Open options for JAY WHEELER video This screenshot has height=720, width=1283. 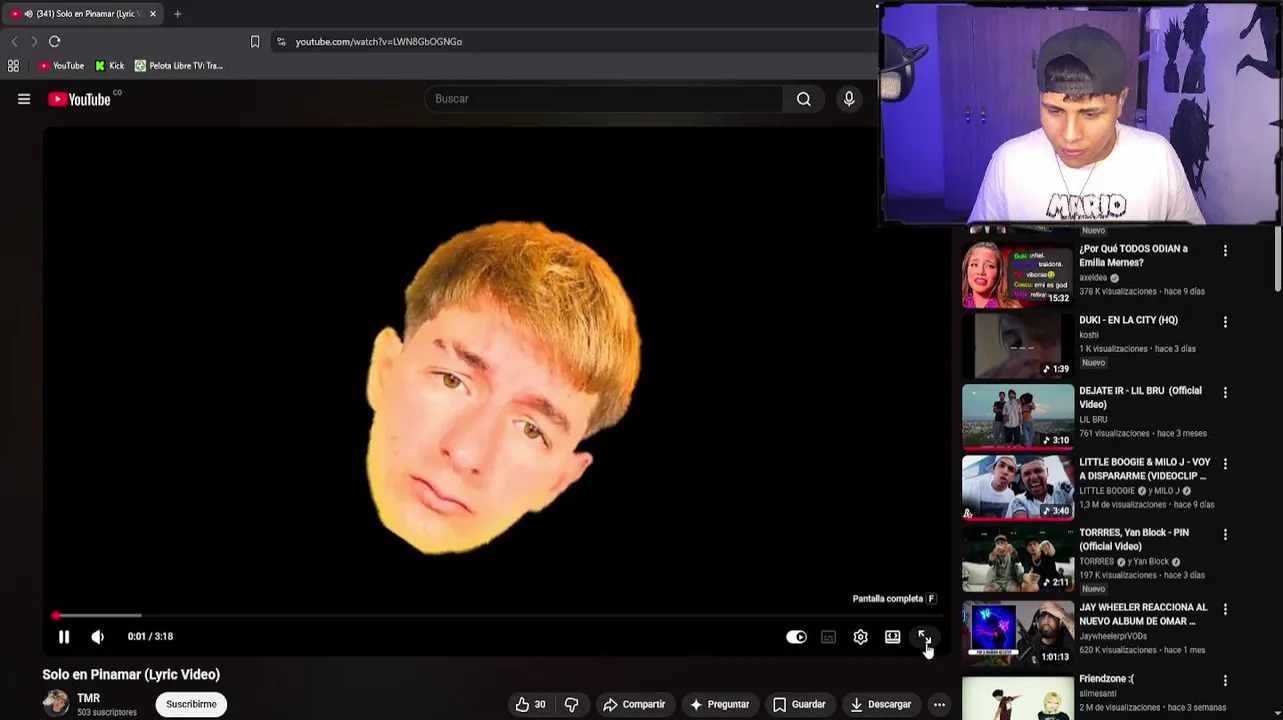click(1225, 609)
